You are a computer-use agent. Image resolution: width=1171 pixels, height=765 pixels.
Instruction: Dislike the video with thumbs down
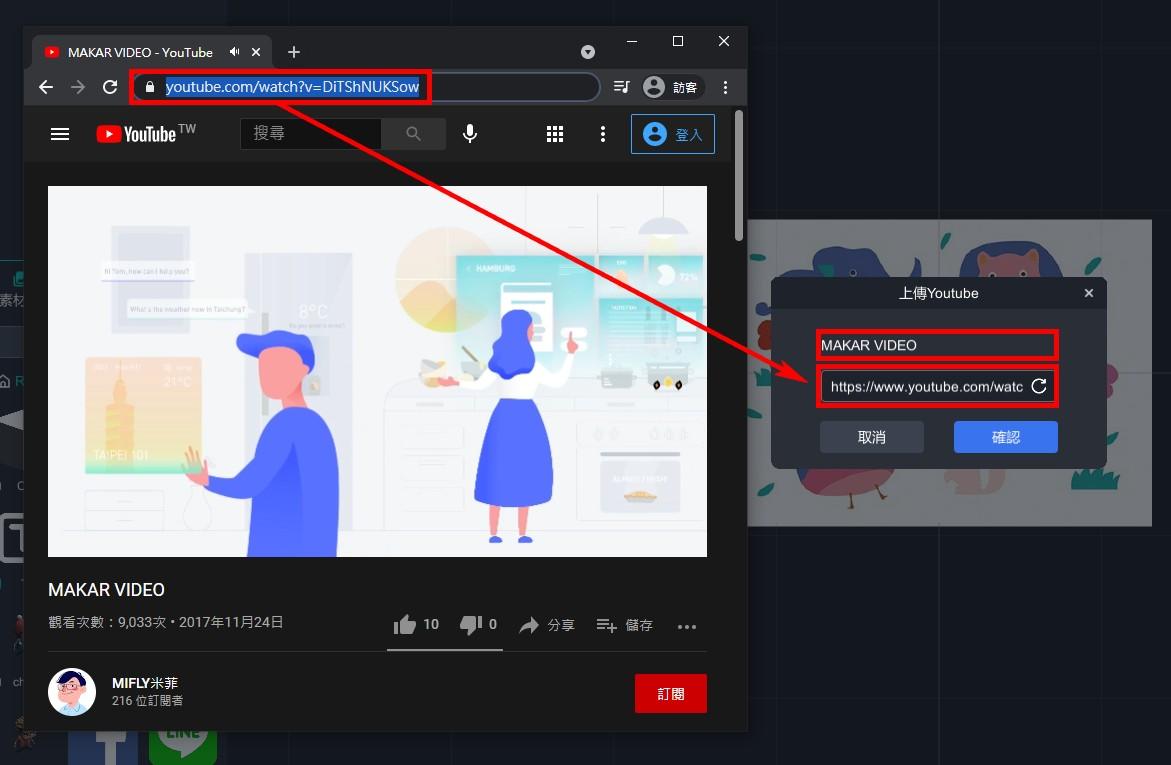pos(478,625)
